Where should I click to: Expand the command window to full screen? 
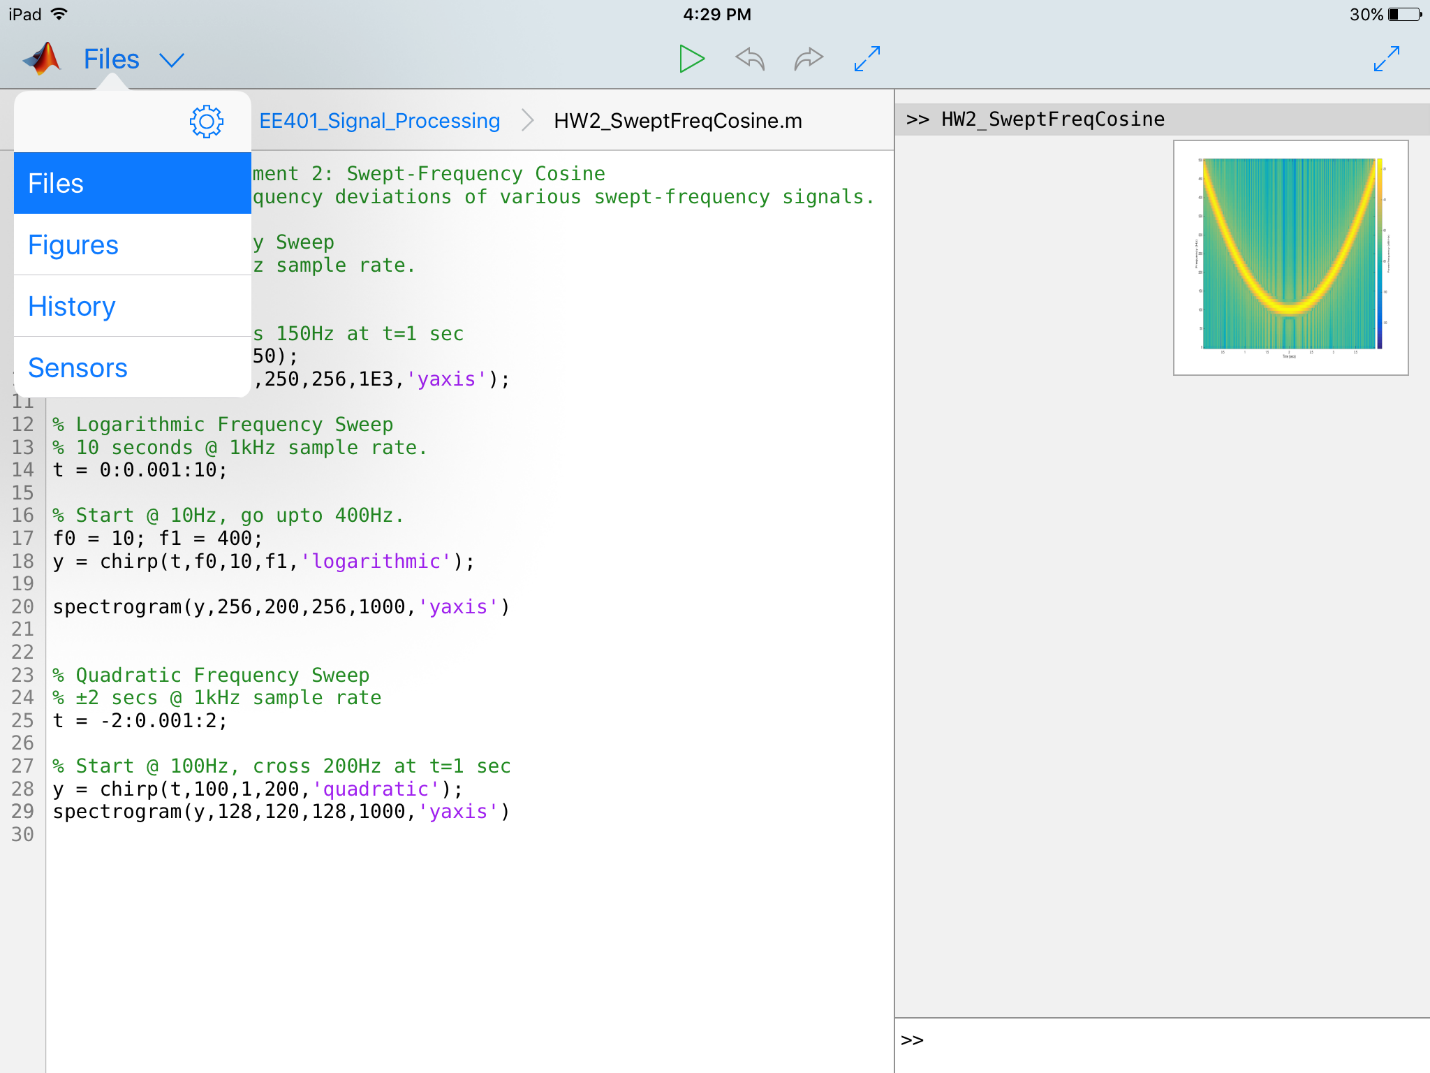(x=1386, y=59)
